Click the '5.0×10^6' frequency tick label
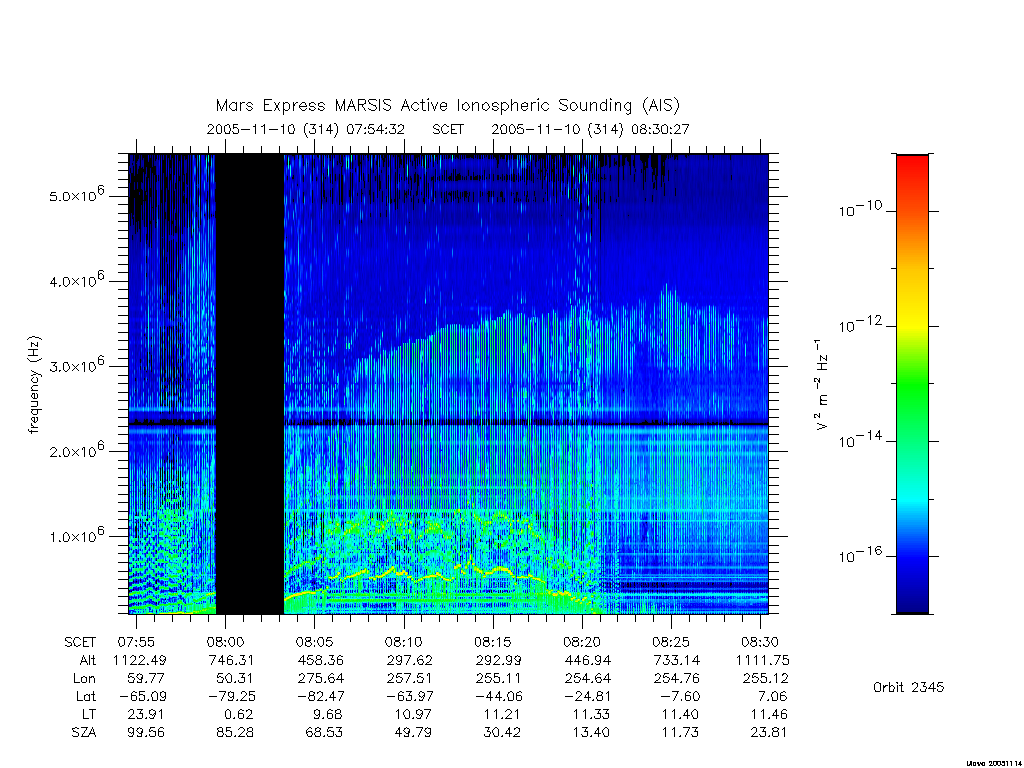1024x768 pixels. tap(76, 195)
